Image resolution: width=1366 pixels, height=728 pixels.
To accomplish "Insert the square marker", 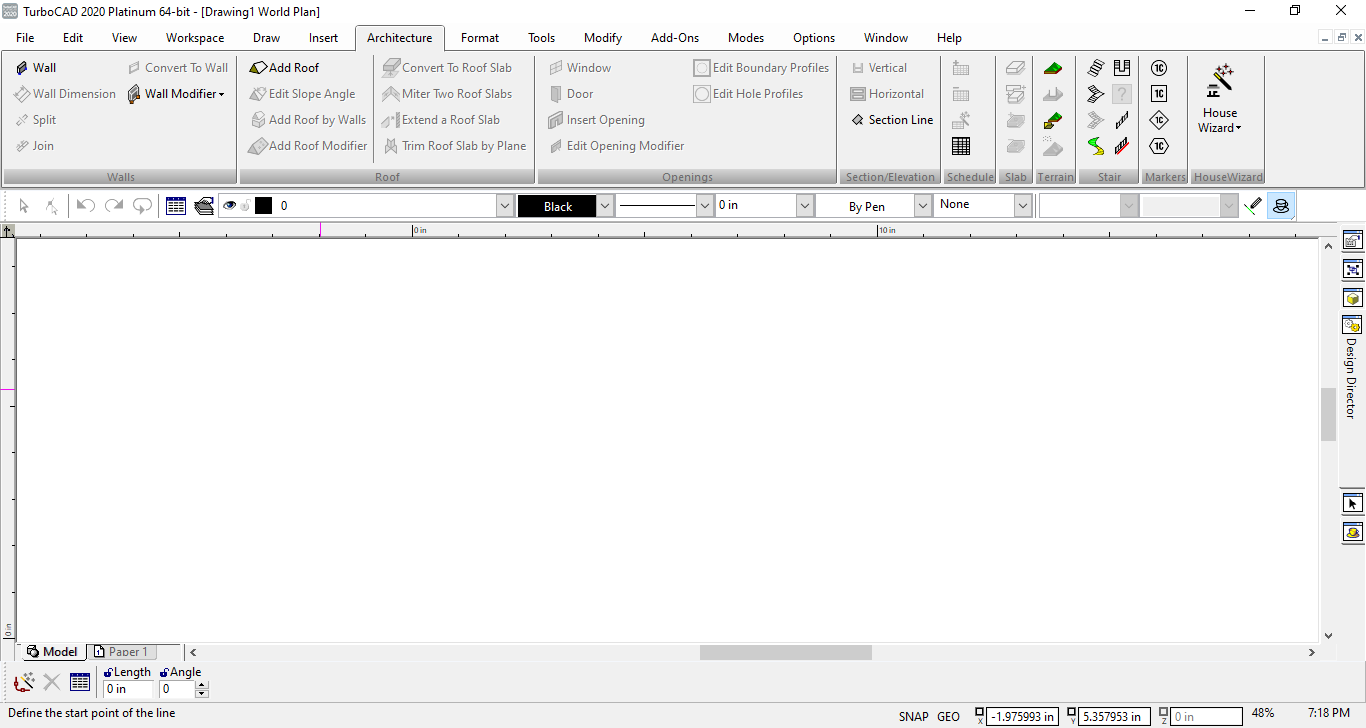I will pos(1159,94).
